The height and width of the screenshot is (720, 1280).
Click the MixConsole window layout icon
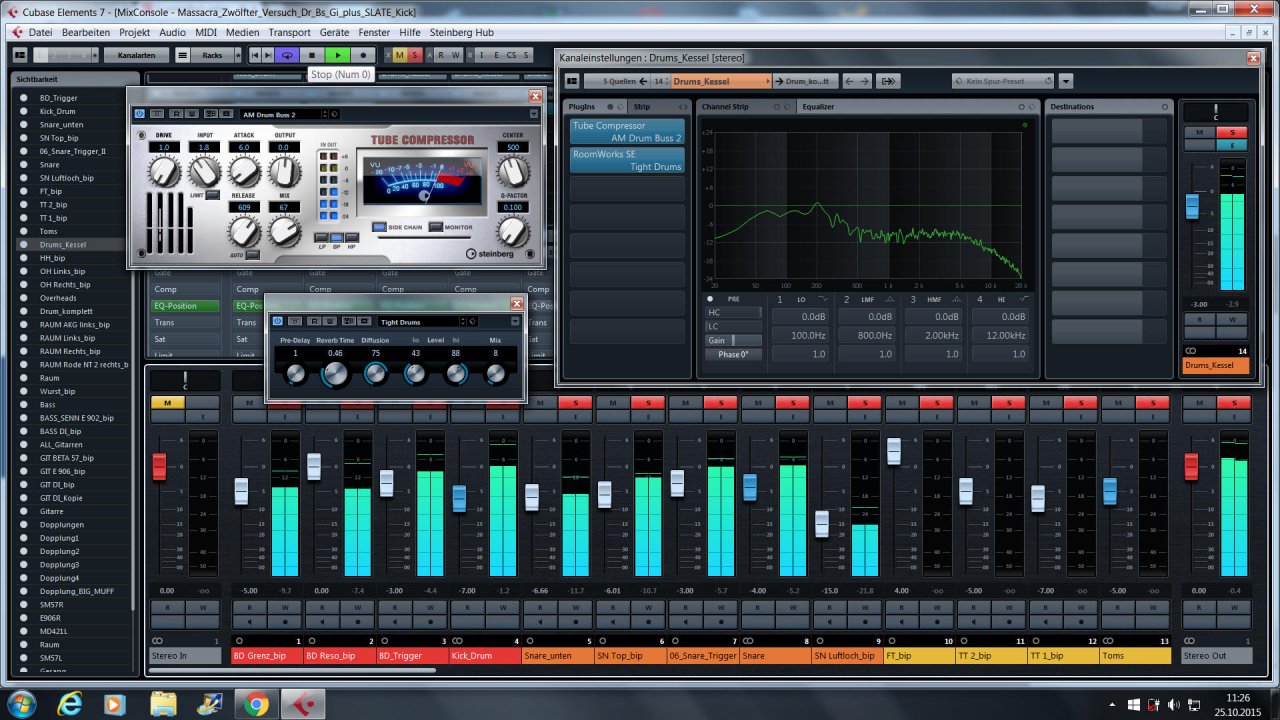click(x=19, y=55)
